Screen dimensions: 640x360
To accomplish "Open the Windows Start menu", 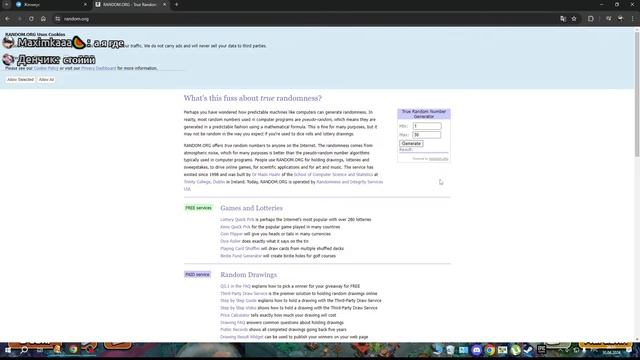I will coord(8,350).
